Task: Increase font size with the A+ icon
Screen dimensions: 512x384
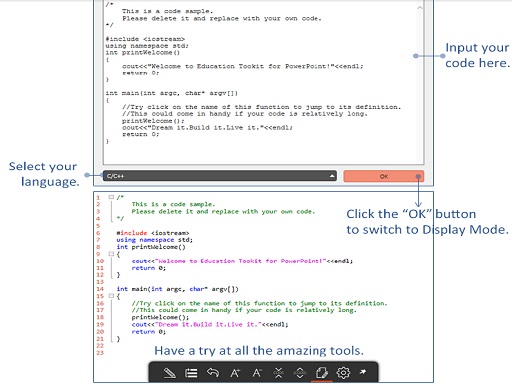Action: pos(235,373)
